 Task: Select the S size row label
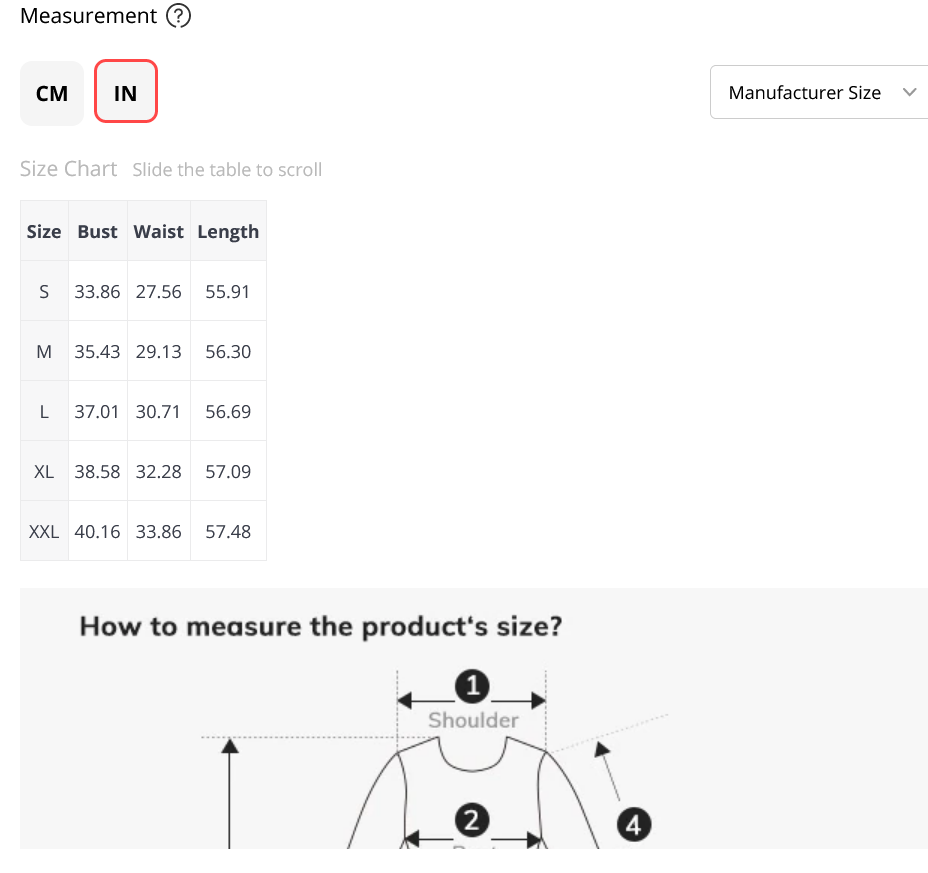tap(44, 292)
